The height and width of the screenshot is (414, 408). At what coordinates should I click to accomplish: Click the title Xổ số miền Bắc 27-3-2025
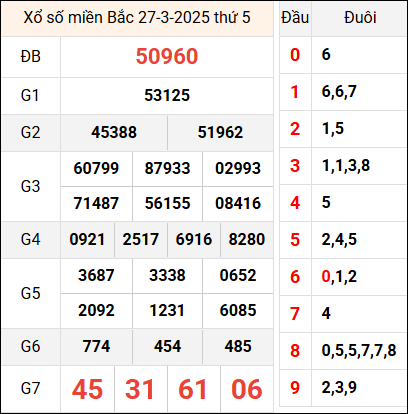(117, 18)
